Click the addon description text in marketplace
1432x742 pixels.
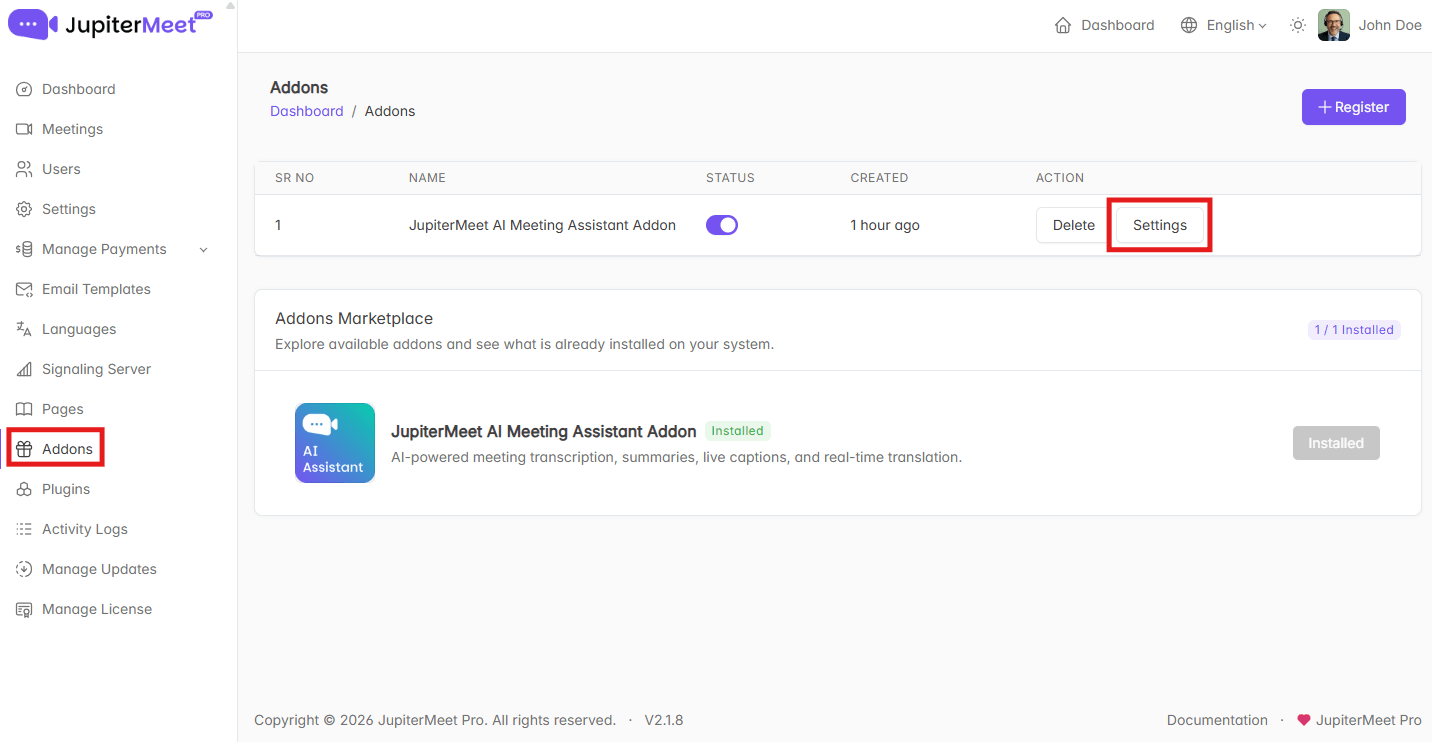[x=676, y=457]
